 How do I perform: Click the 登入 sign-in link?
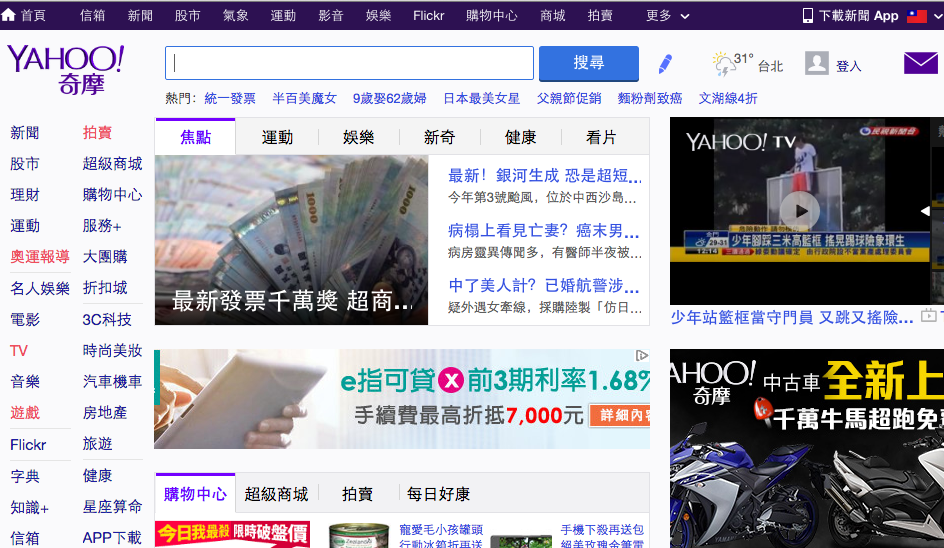point(848,66)
